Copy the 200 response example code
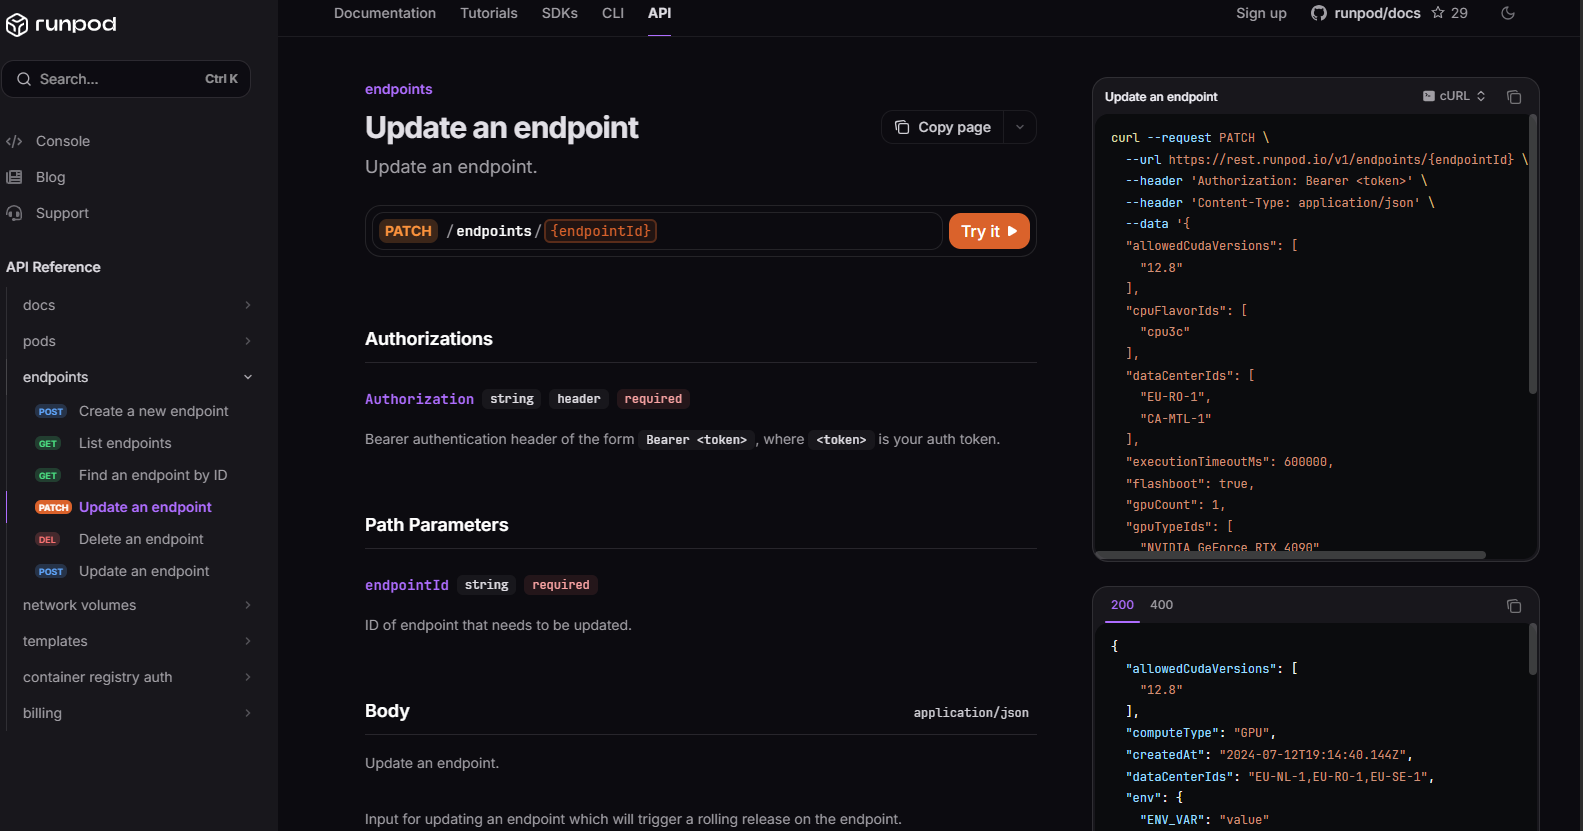The height and width of the screenshot is (831, 1583). pyautogui.click(x=1514, y=606)
